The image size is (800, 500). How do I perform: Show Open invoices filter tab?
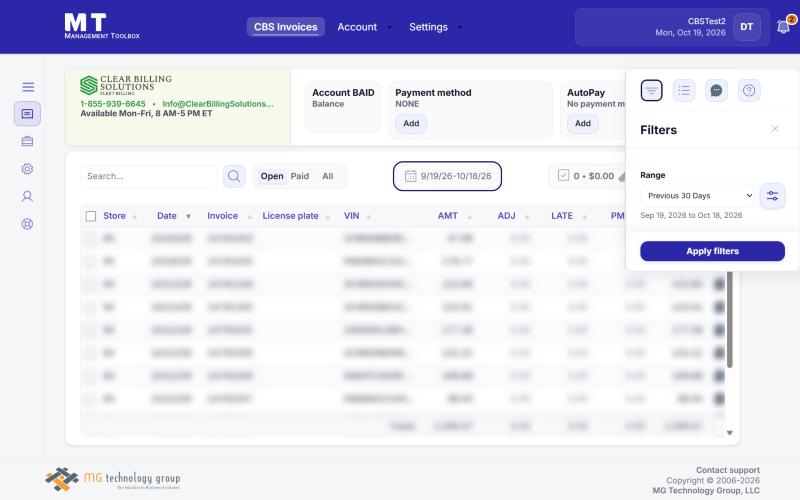click(272, 176)
